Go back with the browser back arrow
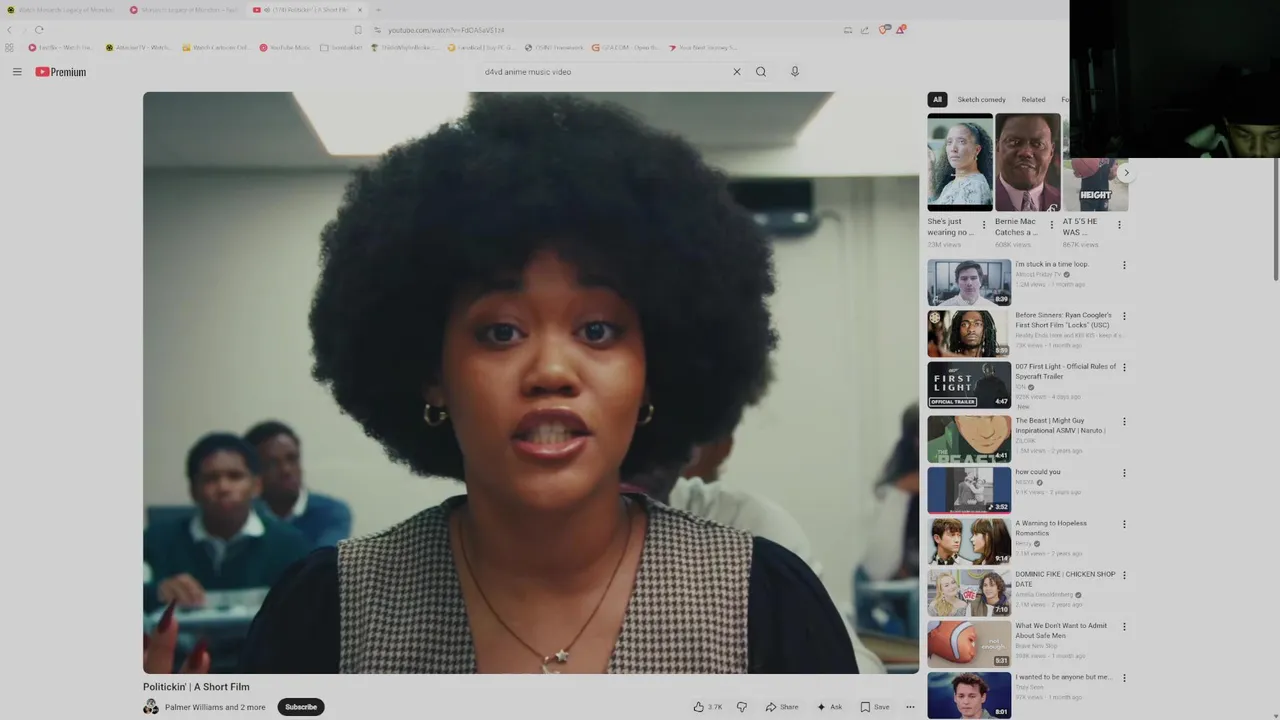The width and height of the screenshot is (1280, 720). [x=10, y=30]
